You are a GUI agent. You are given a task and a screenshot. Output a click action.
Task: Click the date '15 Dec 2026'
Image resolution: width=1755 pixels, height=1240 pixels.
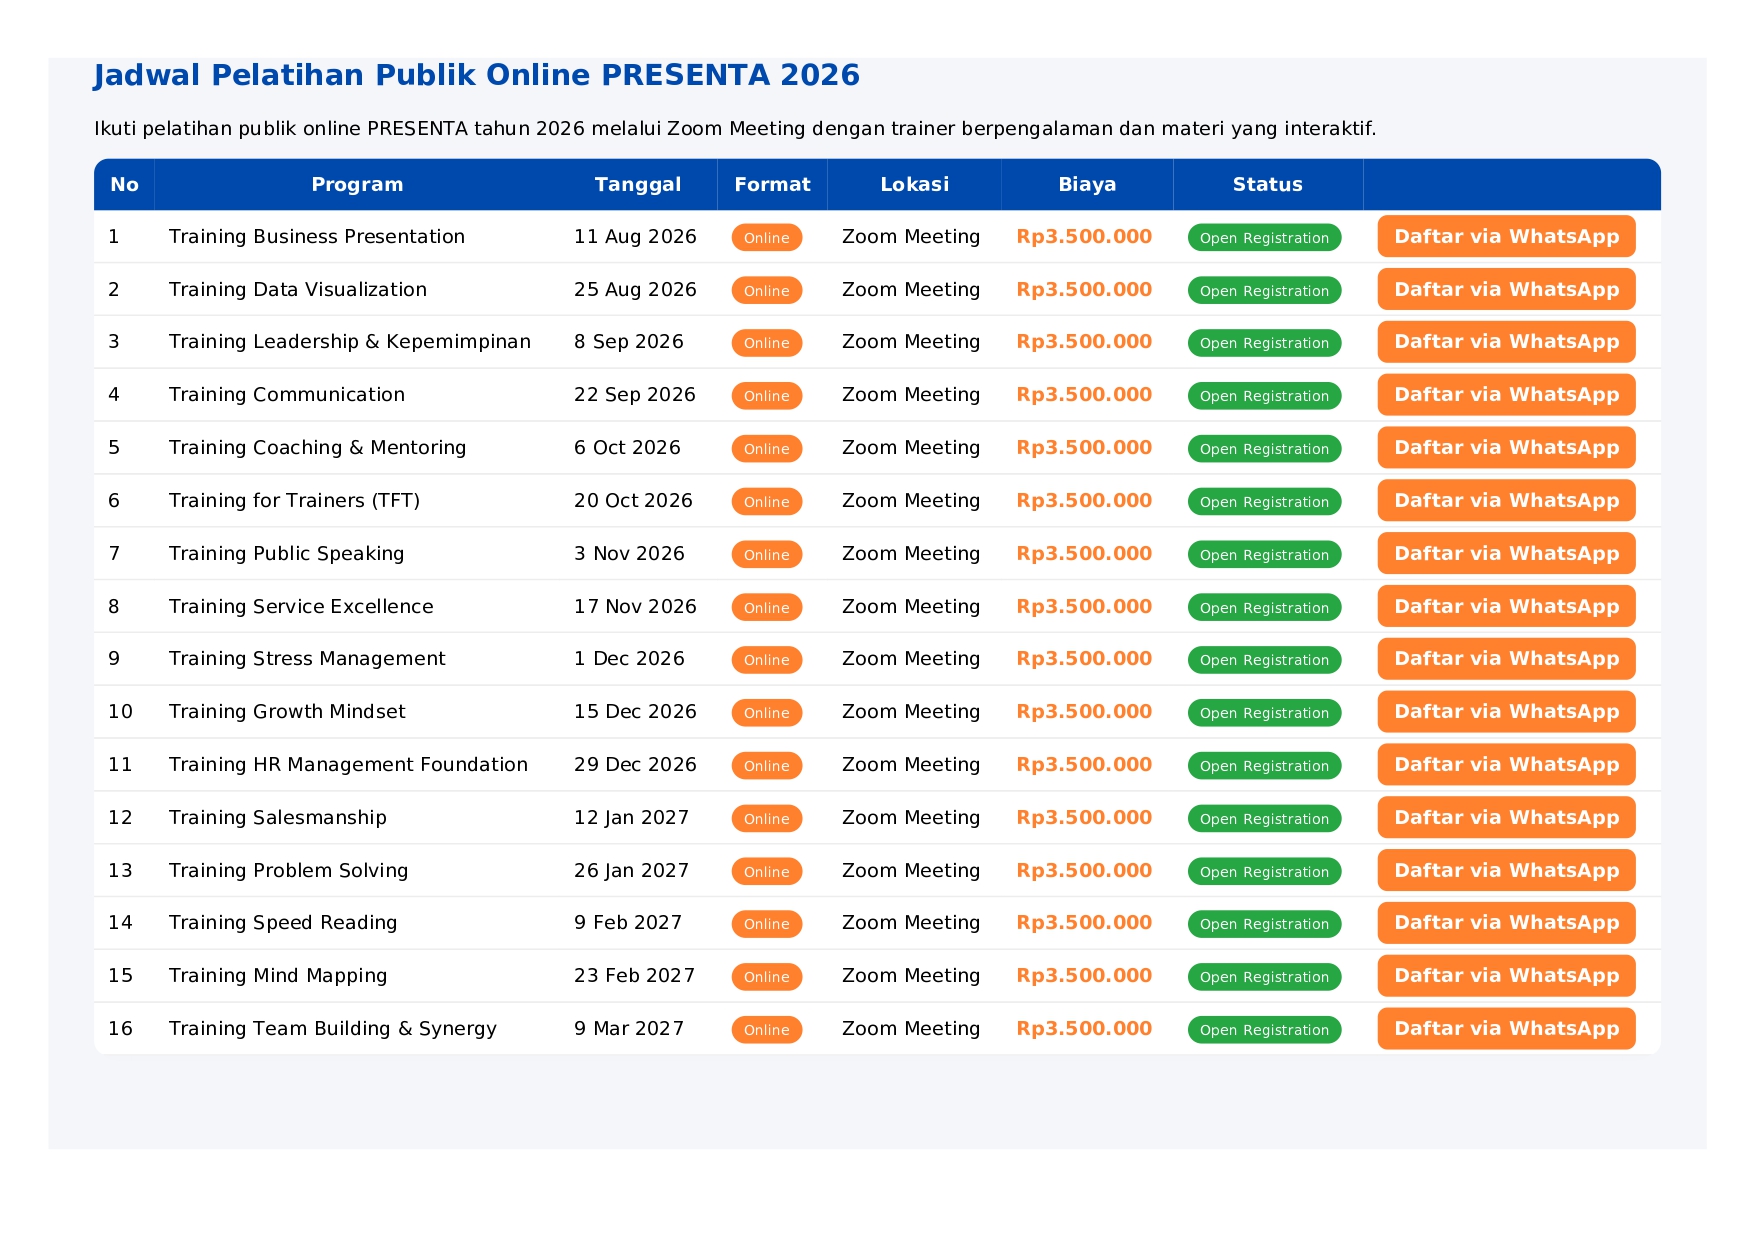pyautogui.click(x=635, y=712)
